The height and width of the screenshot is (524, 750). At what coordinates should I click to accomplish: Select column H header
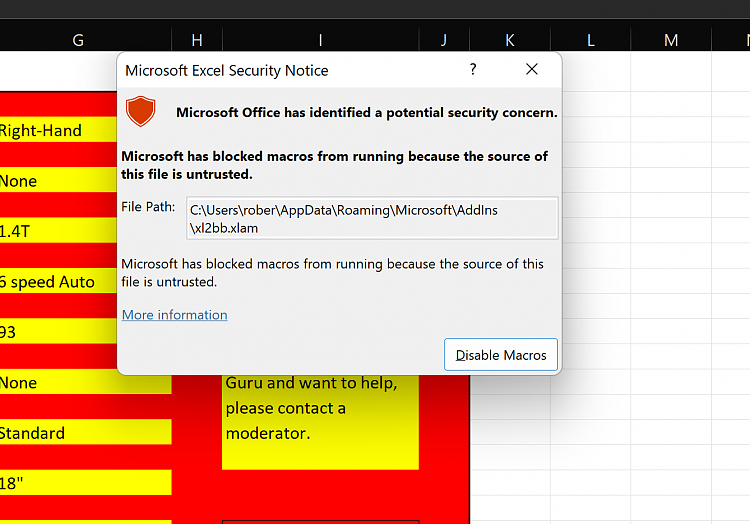click(197, 40)
